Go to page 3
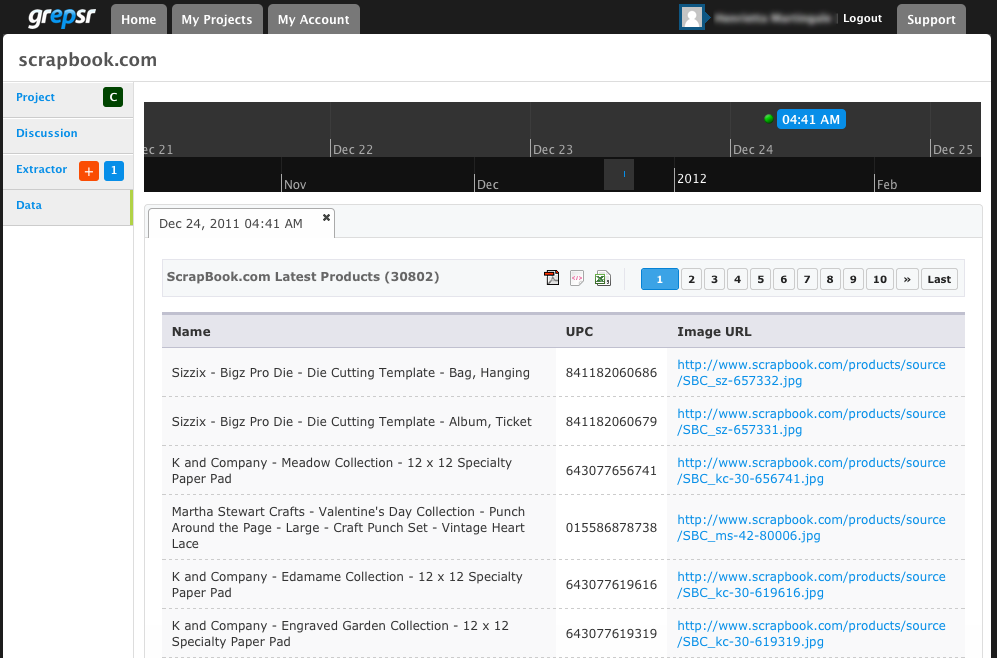This screenshot has height=658, width=997. 714,279
